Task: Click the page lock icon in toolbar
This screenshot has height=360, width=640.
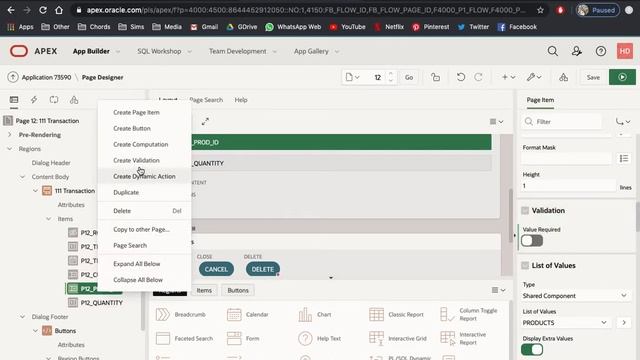Action: pos(436,77)
